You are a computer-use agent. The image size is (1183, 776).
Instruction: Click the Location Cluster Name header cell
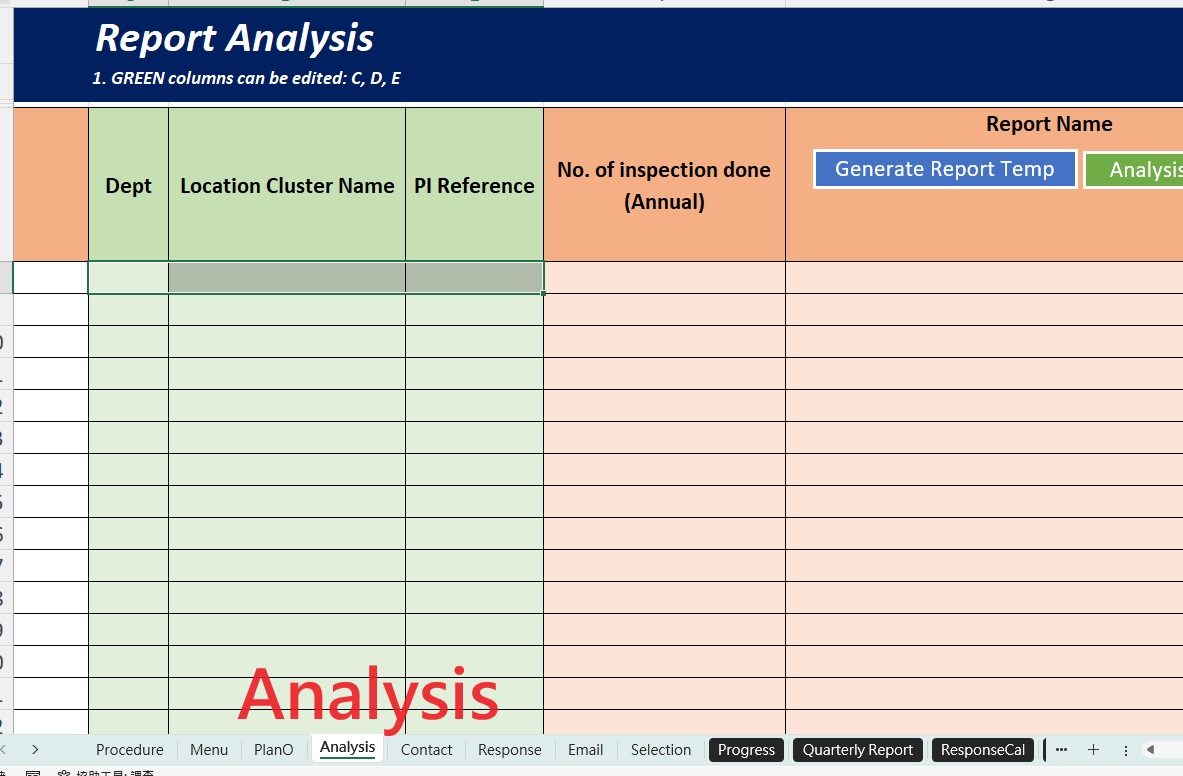click(287, 186)
